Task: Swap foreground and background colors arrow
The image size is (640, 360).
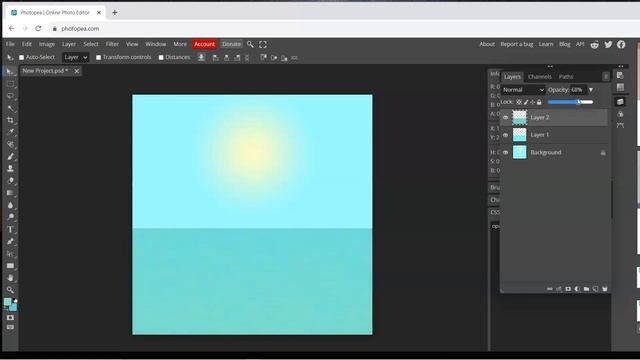Action: coord(16,300)
